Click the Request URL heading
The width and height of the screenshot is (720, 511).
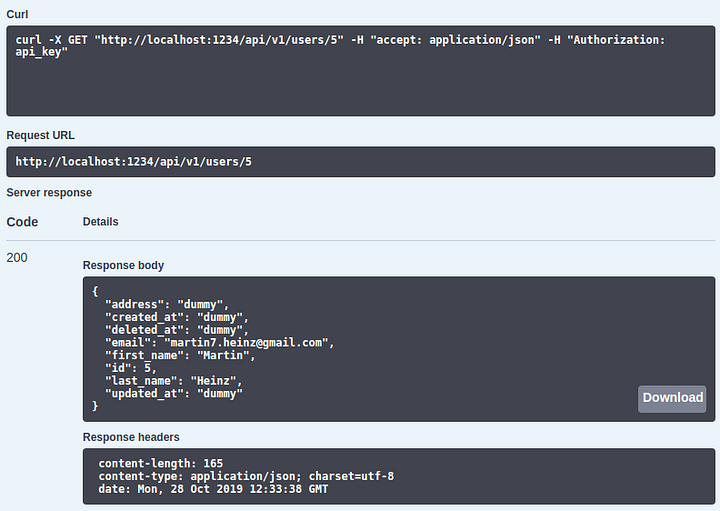coord(40,135)
